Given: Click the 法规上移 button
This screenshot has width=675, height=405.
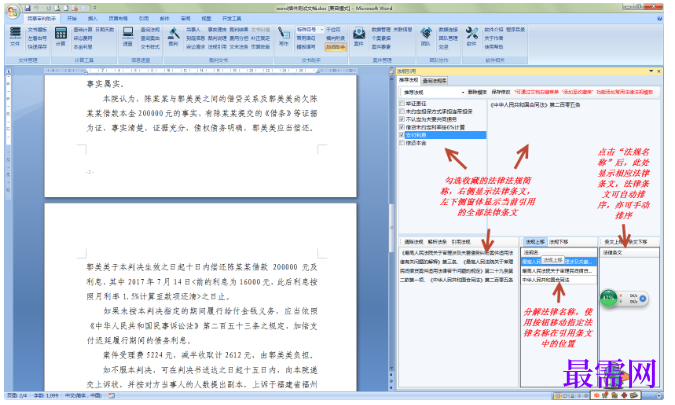Looking at the screenshot, I should (535, 241).
